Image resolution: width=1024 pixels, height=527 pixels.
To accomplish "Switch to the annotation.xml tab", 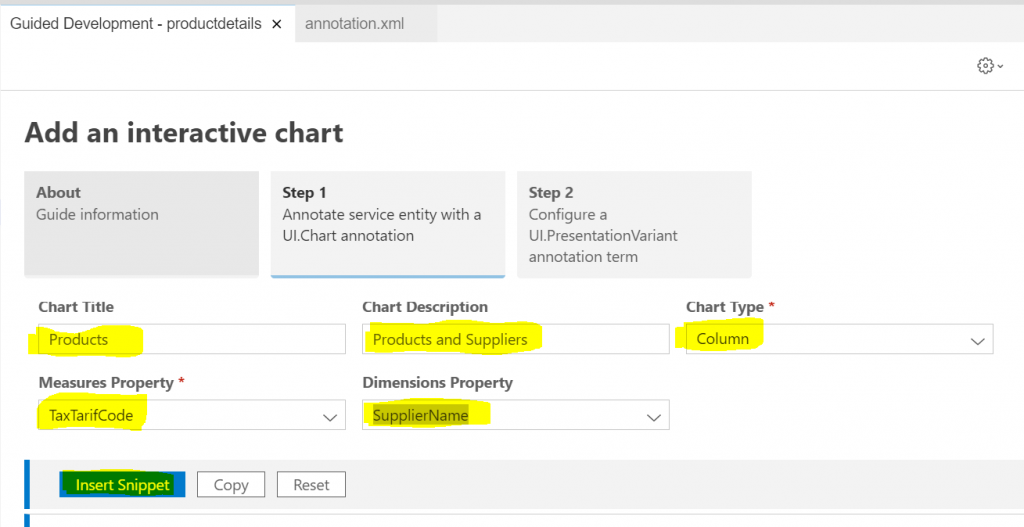I will [355, 24].
